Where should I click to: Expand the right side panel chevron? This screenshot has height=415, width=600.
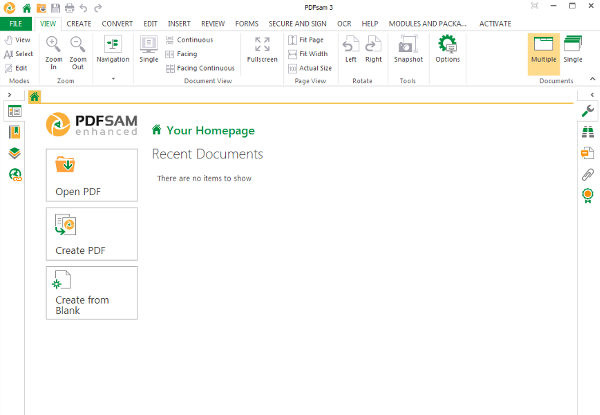click(592, 94)
